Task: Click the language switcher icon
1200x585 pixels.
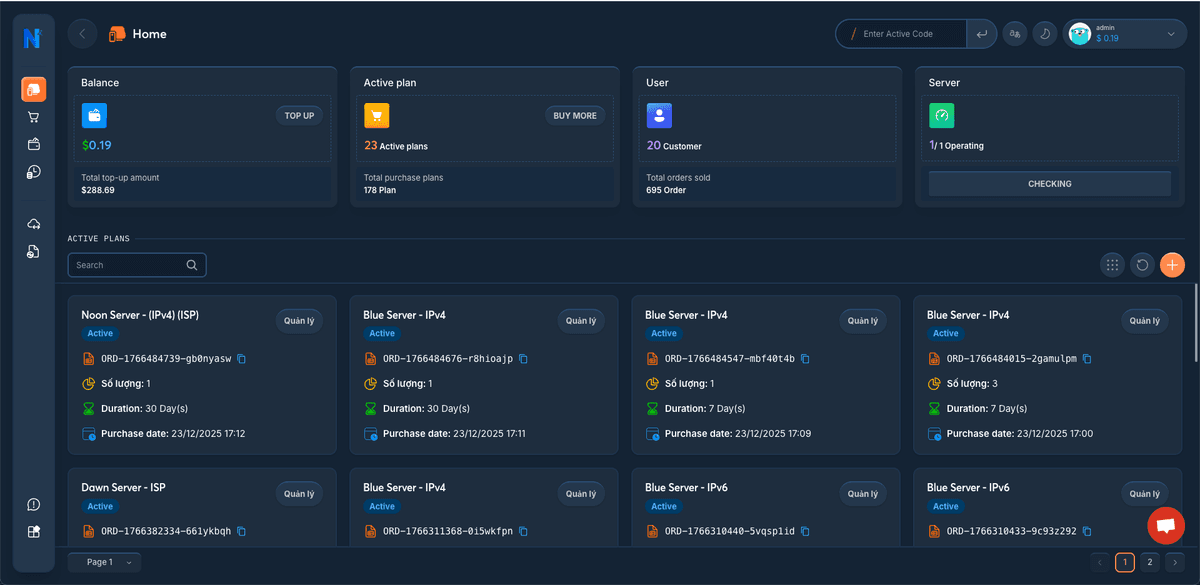Action: [x=1014, y=33]
